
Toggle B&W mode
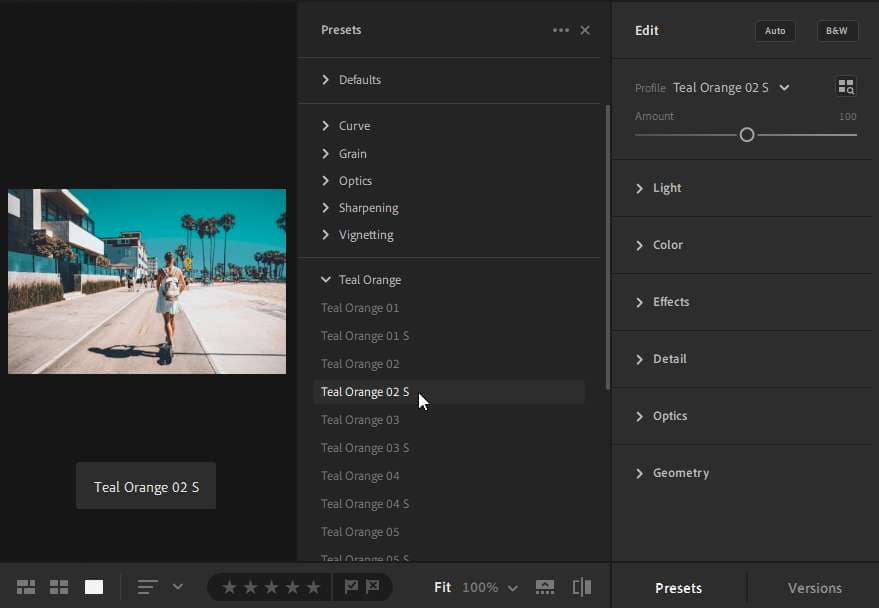coord(837,31)
